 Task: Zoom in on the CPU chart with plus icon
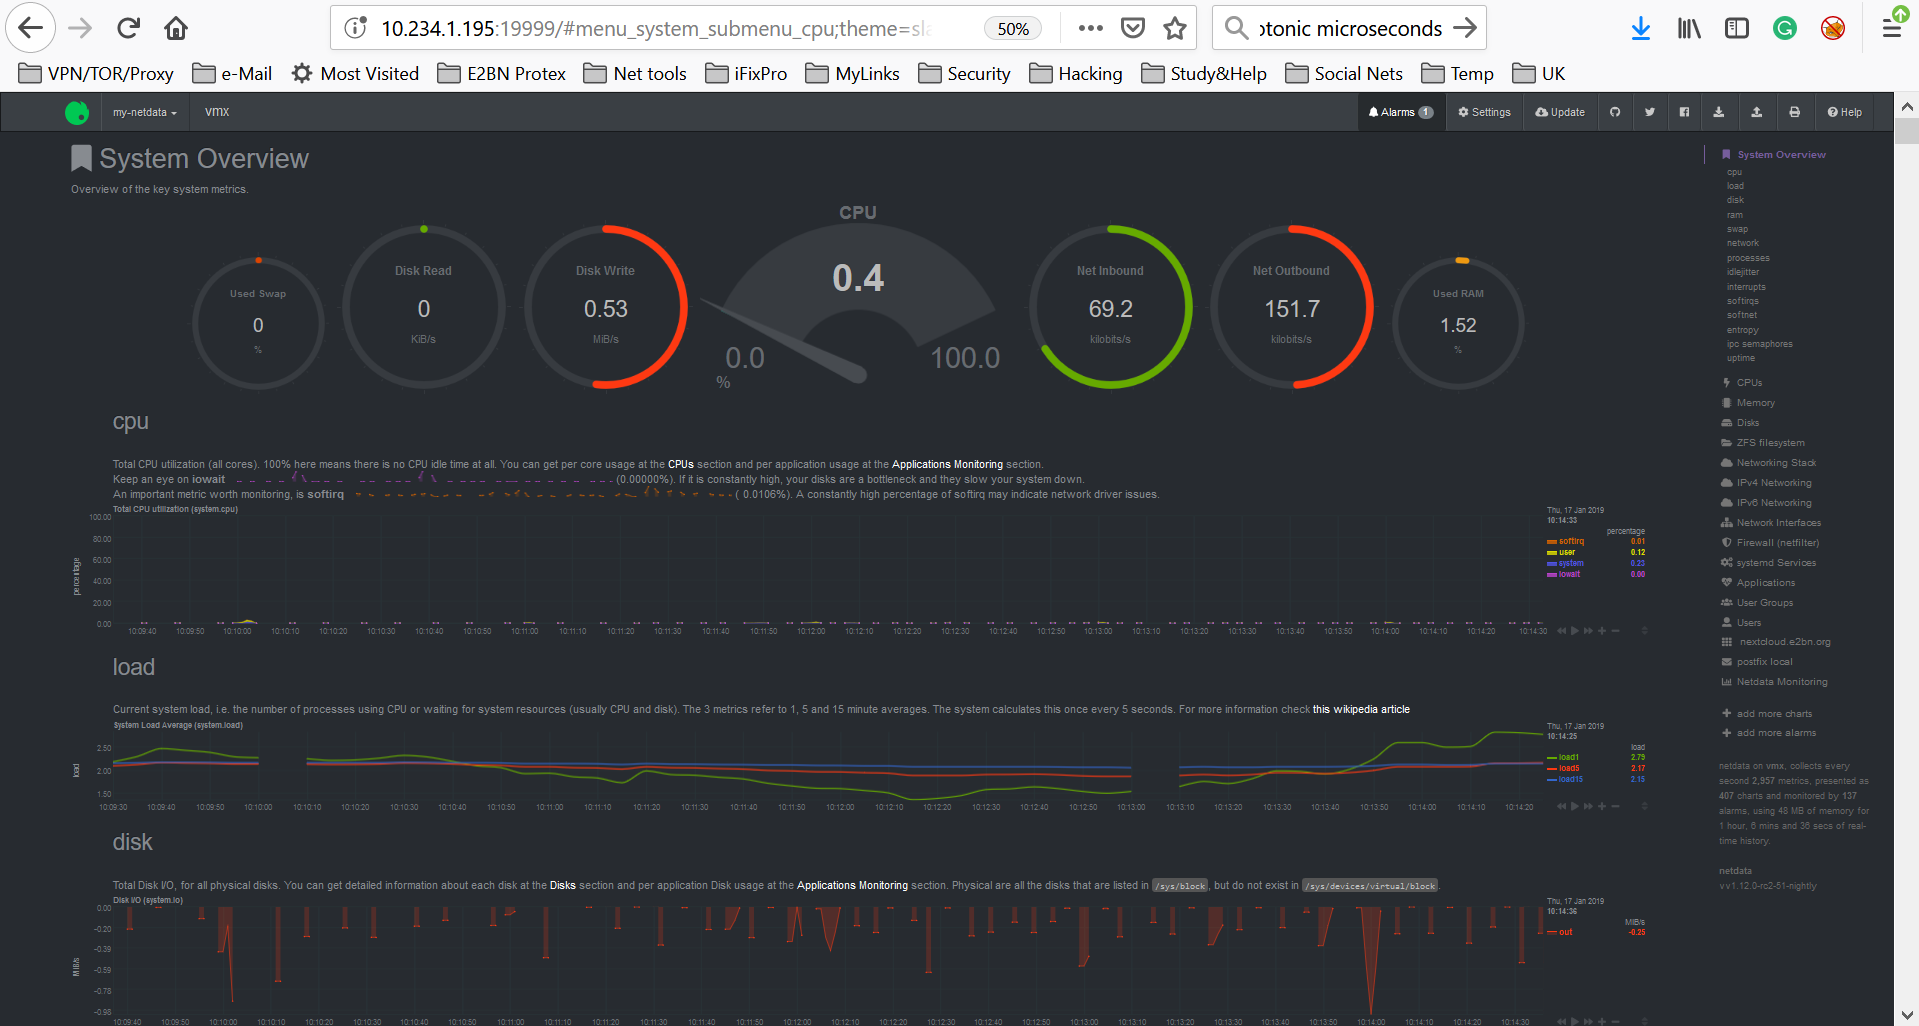click(x=1602, y=631)
